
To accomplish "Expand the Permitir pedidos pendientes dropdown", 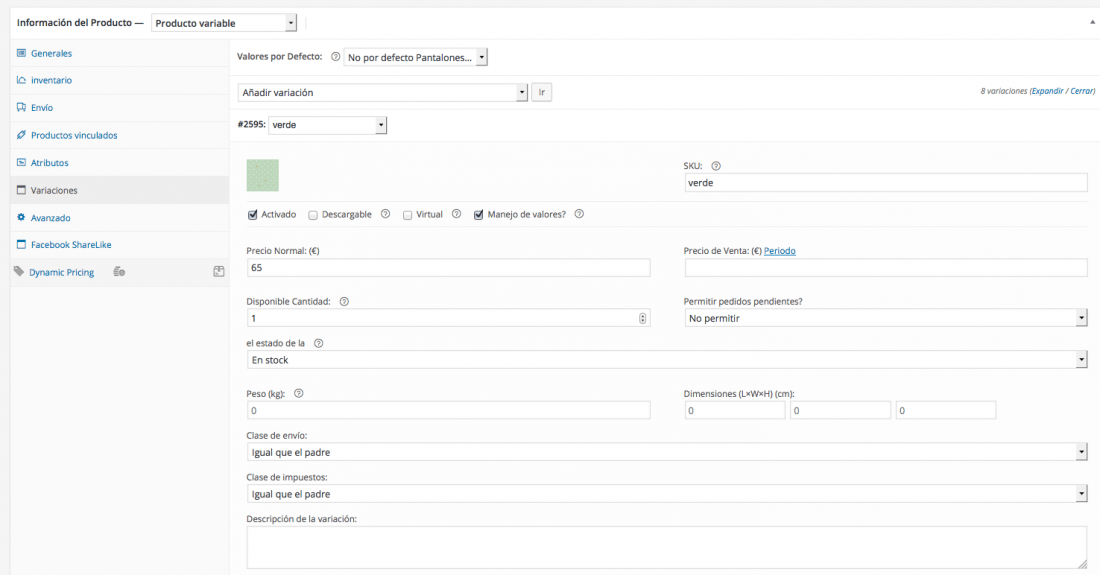I will pos(885,318).
